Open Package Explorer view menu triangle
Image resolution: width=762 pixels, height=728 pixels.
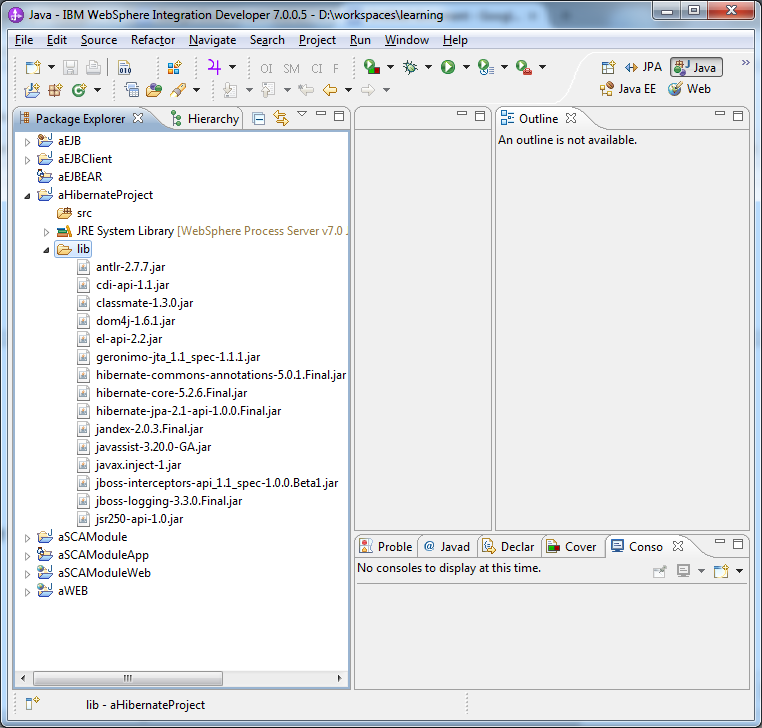click(x=302, y=114)
